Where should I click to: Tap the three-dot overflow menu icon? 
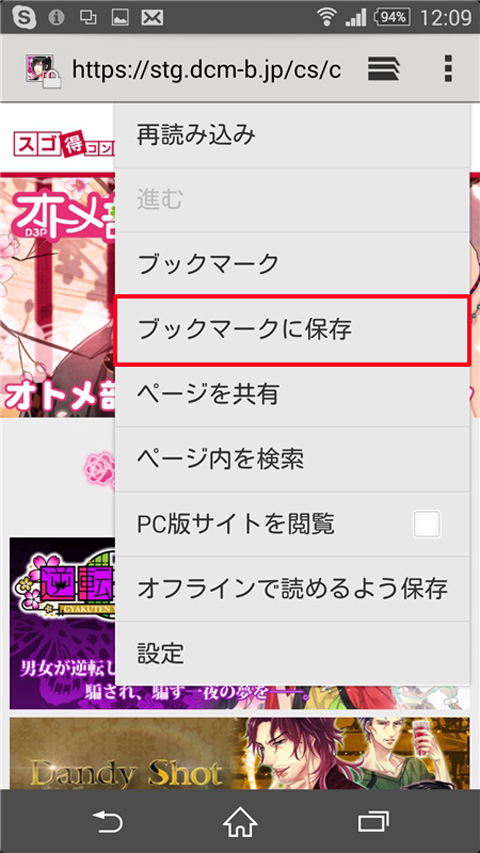(448, 69)
